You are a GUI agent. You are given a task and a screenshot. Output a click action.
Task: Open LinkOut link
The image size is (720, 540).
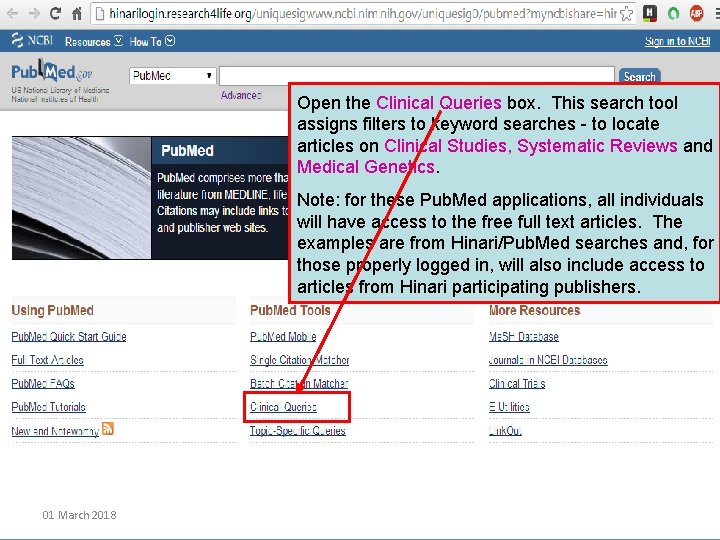point(505,431)
